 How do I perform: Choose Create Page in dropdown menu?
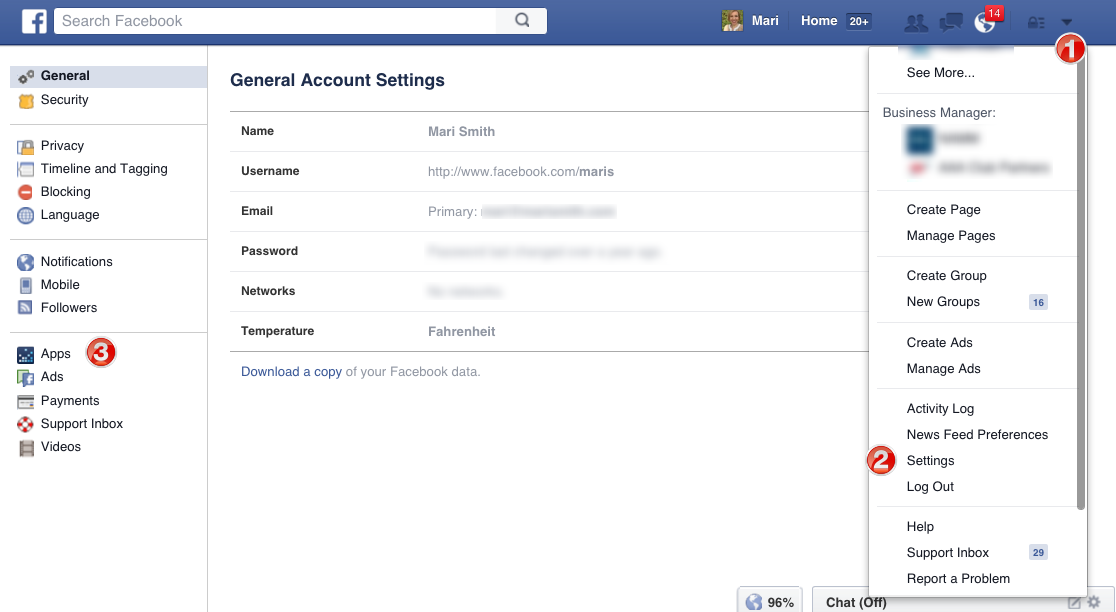pyautogui.click(x=943, y=210)
